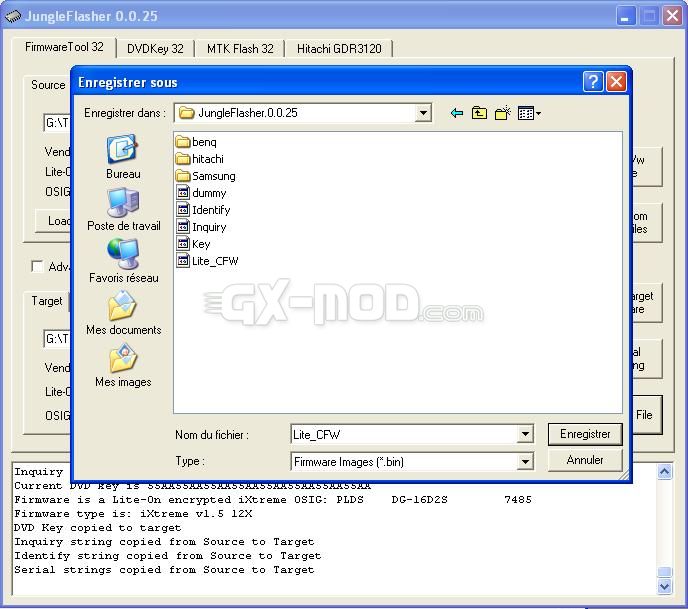Create a new folder icon

(502, 113)
